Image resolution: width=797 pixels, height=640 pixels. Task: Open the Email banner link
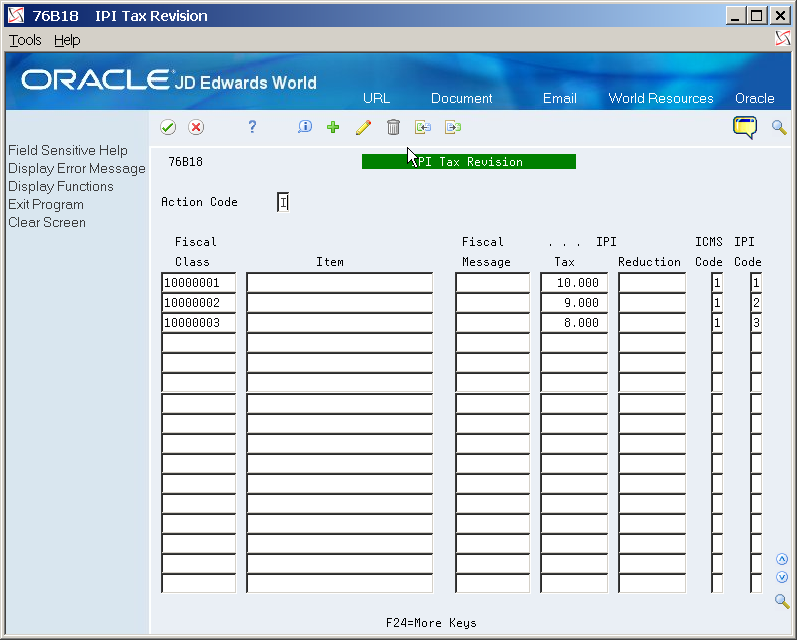point(560,98)
